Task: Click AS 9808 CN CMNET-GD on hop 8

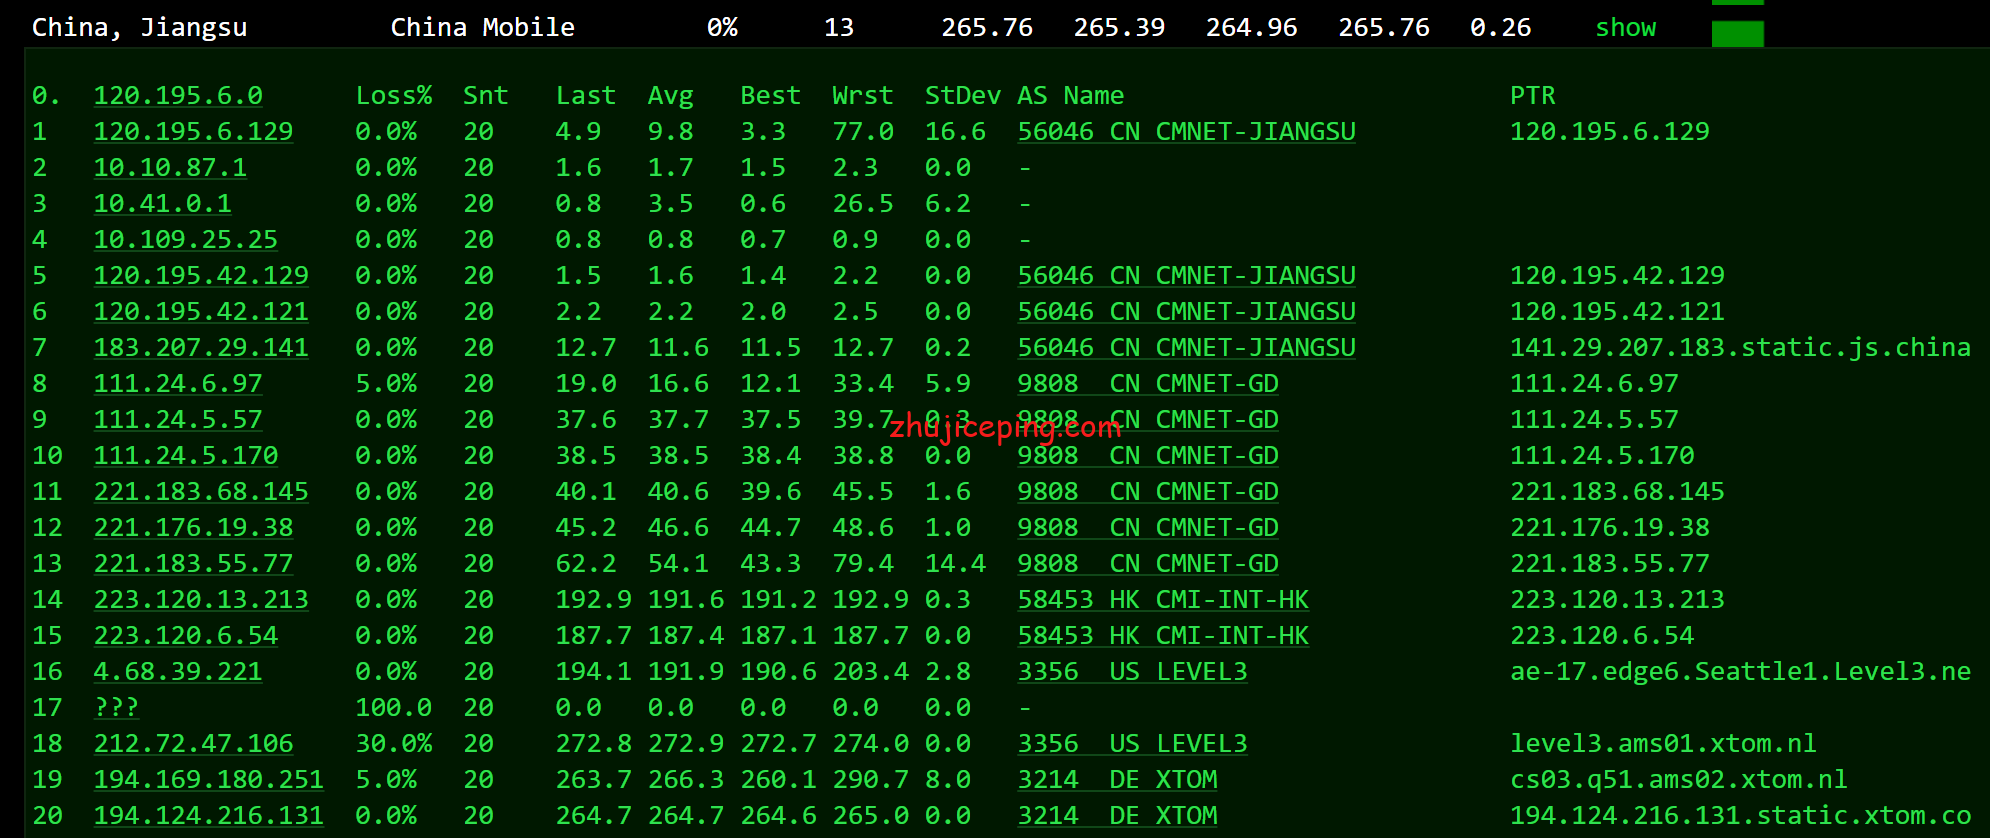Action: point(1148,384)
